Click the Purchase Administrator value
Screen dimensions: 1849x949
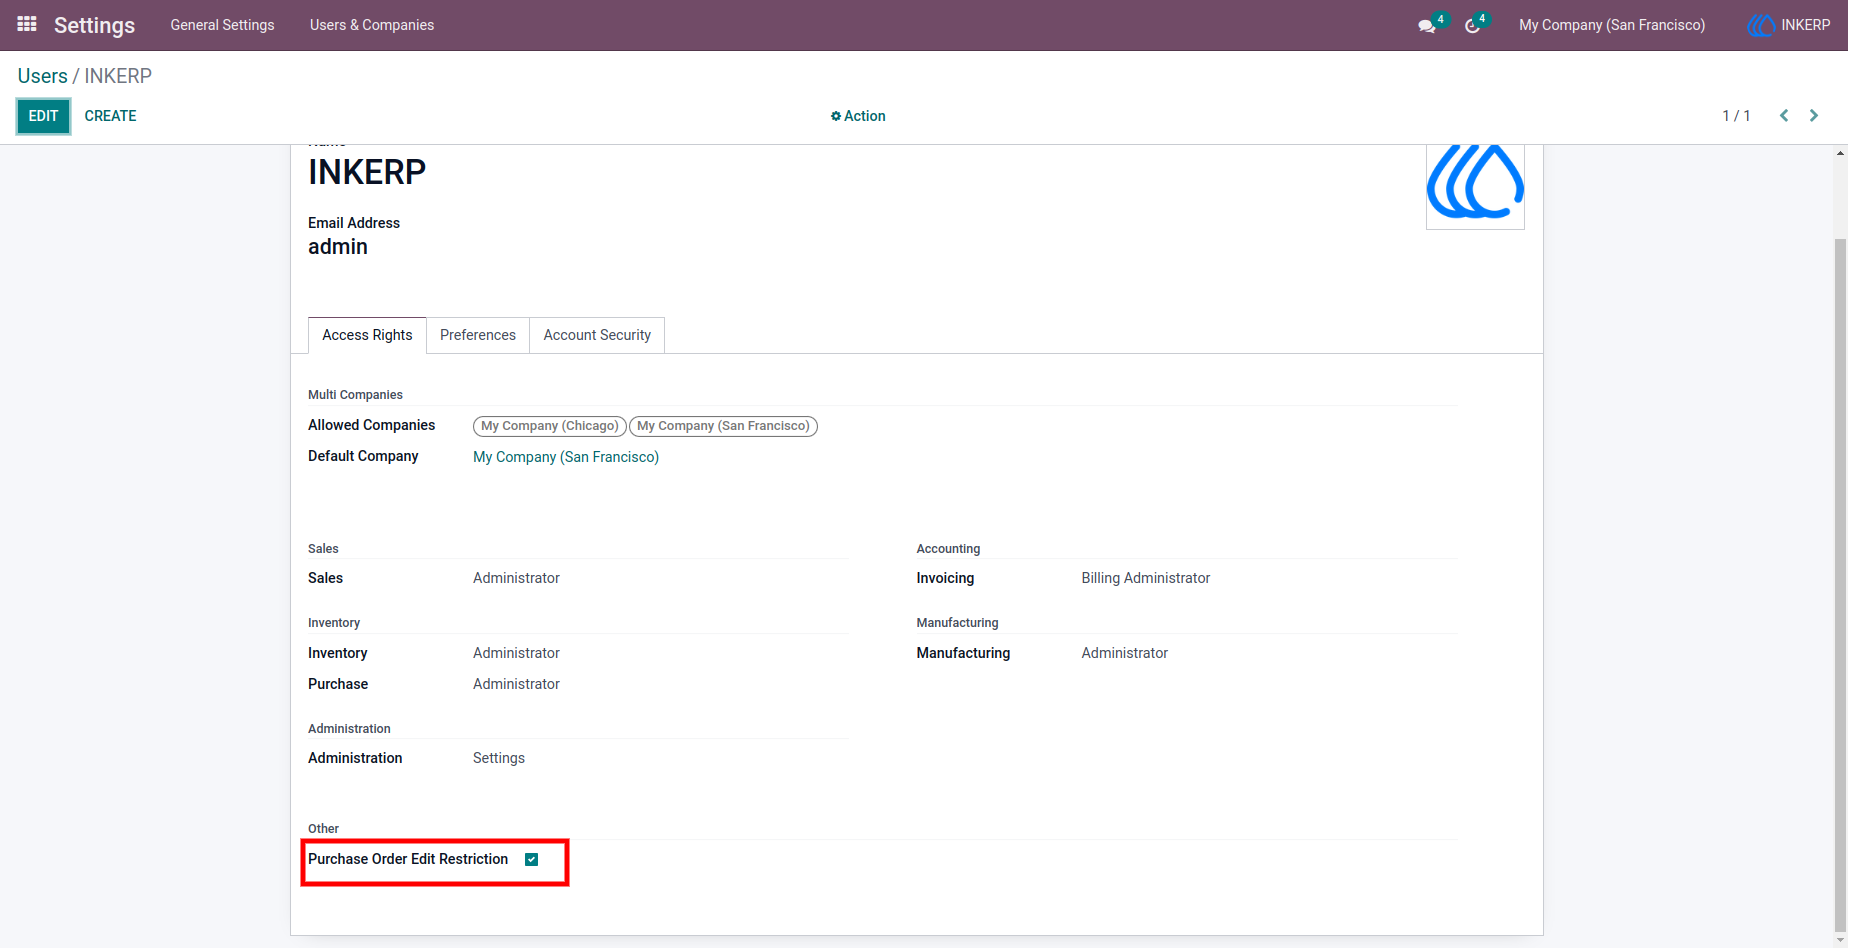click(x=516, y=684)
